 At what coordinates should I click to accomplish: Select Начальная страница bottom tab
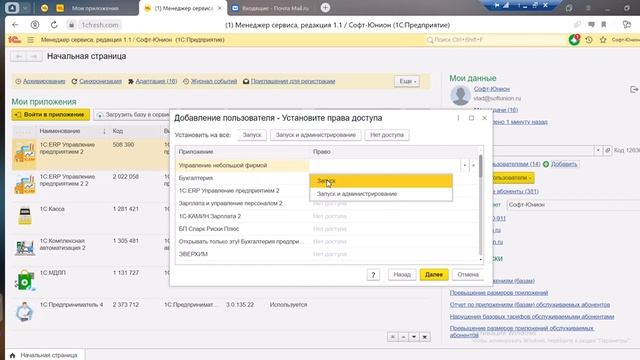point(44,356)
